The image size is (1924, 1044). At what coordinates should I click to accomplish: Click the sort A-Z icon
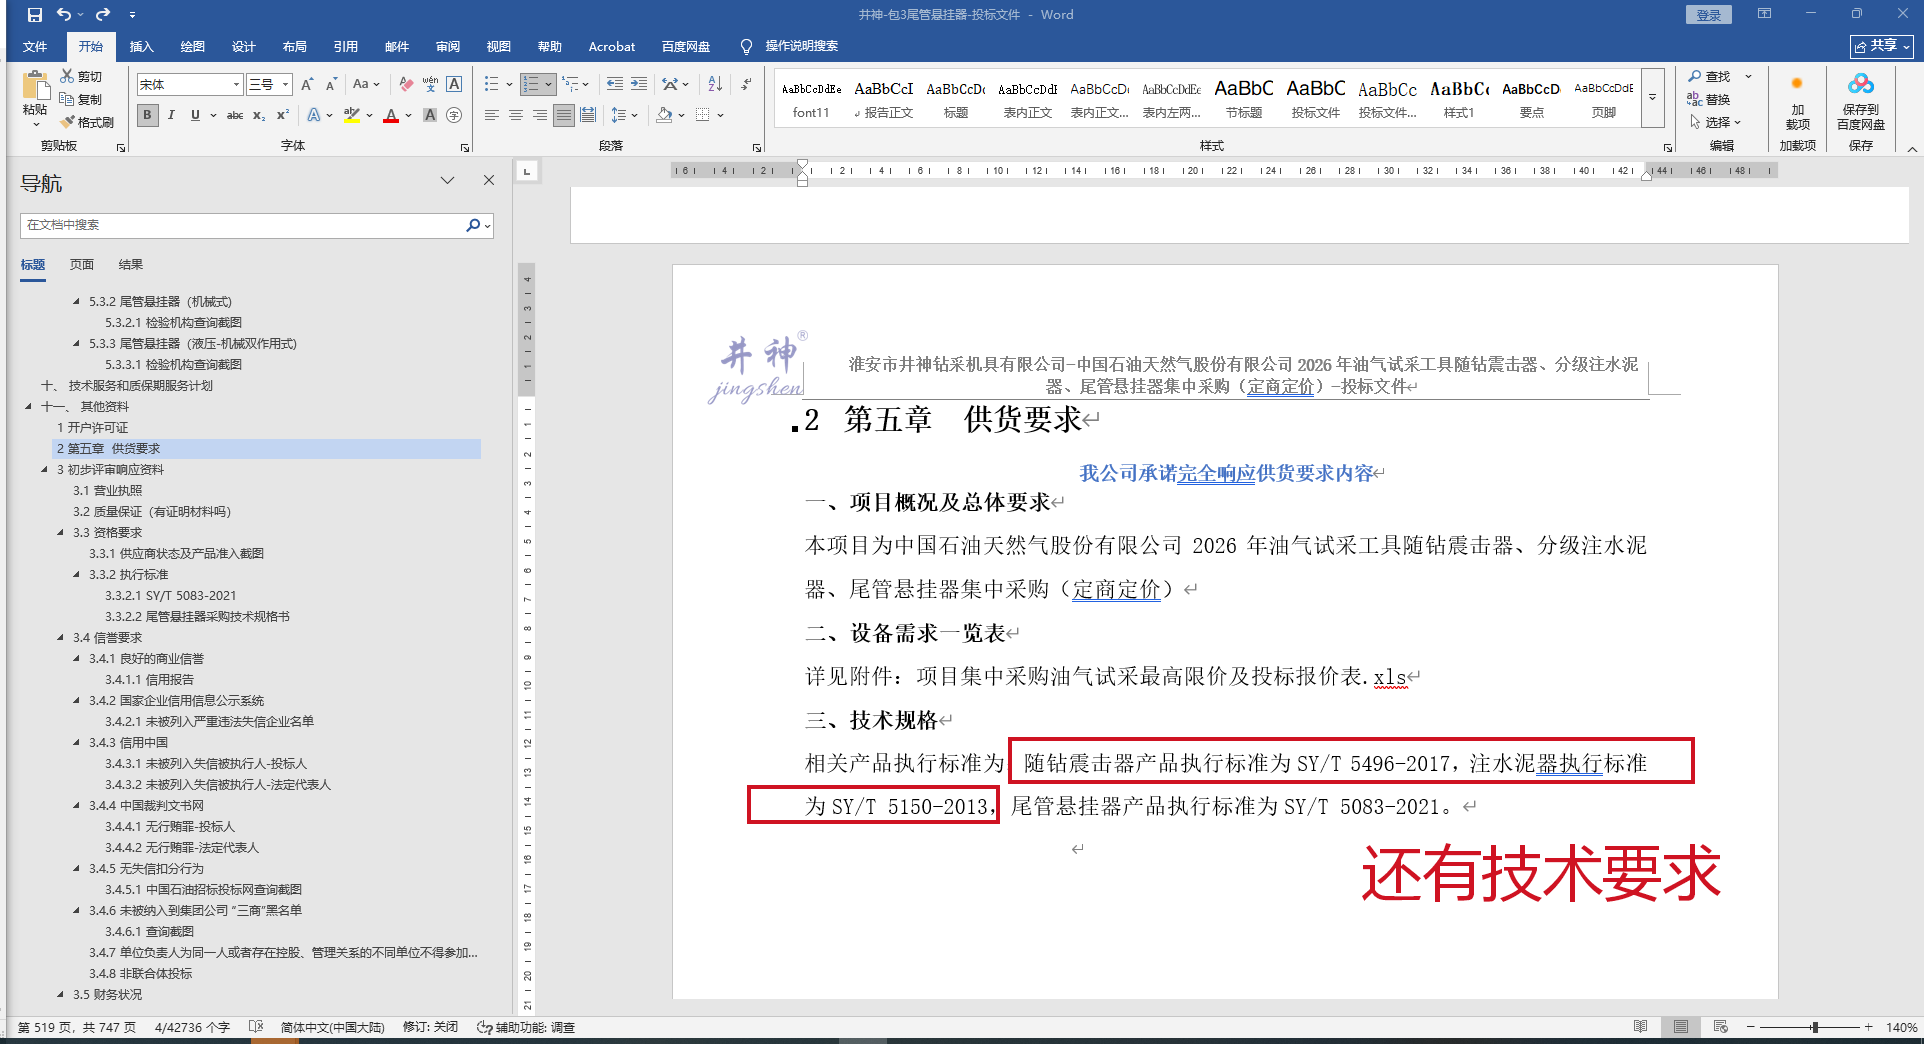click(x=715, y=85)
